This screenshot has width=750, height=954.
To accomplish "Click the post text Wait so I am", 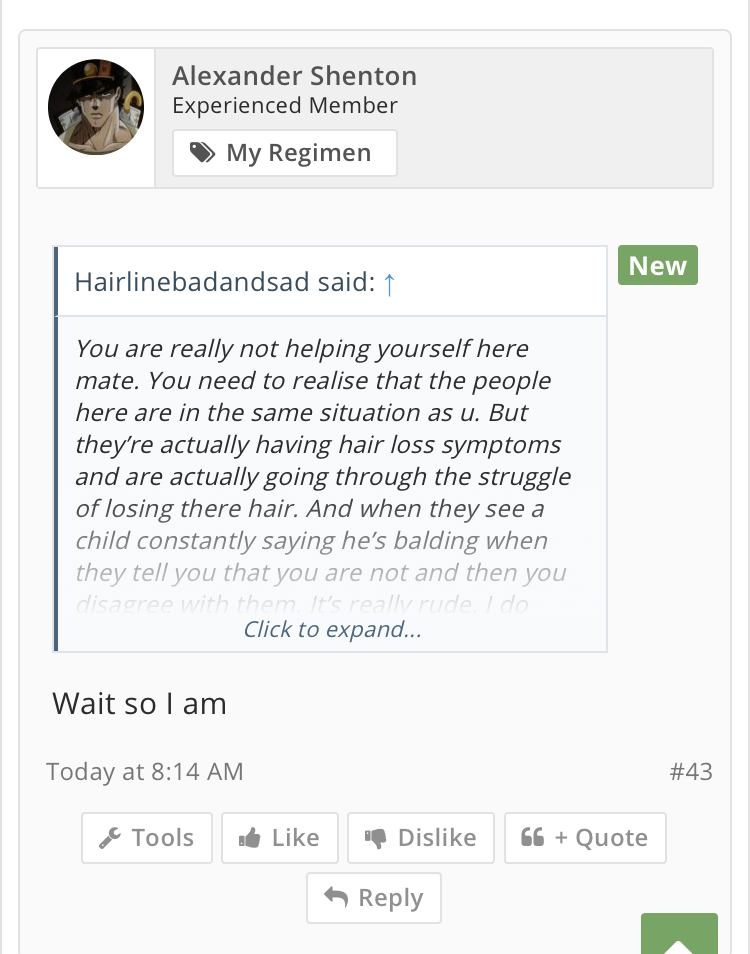I will coord(140,704).
